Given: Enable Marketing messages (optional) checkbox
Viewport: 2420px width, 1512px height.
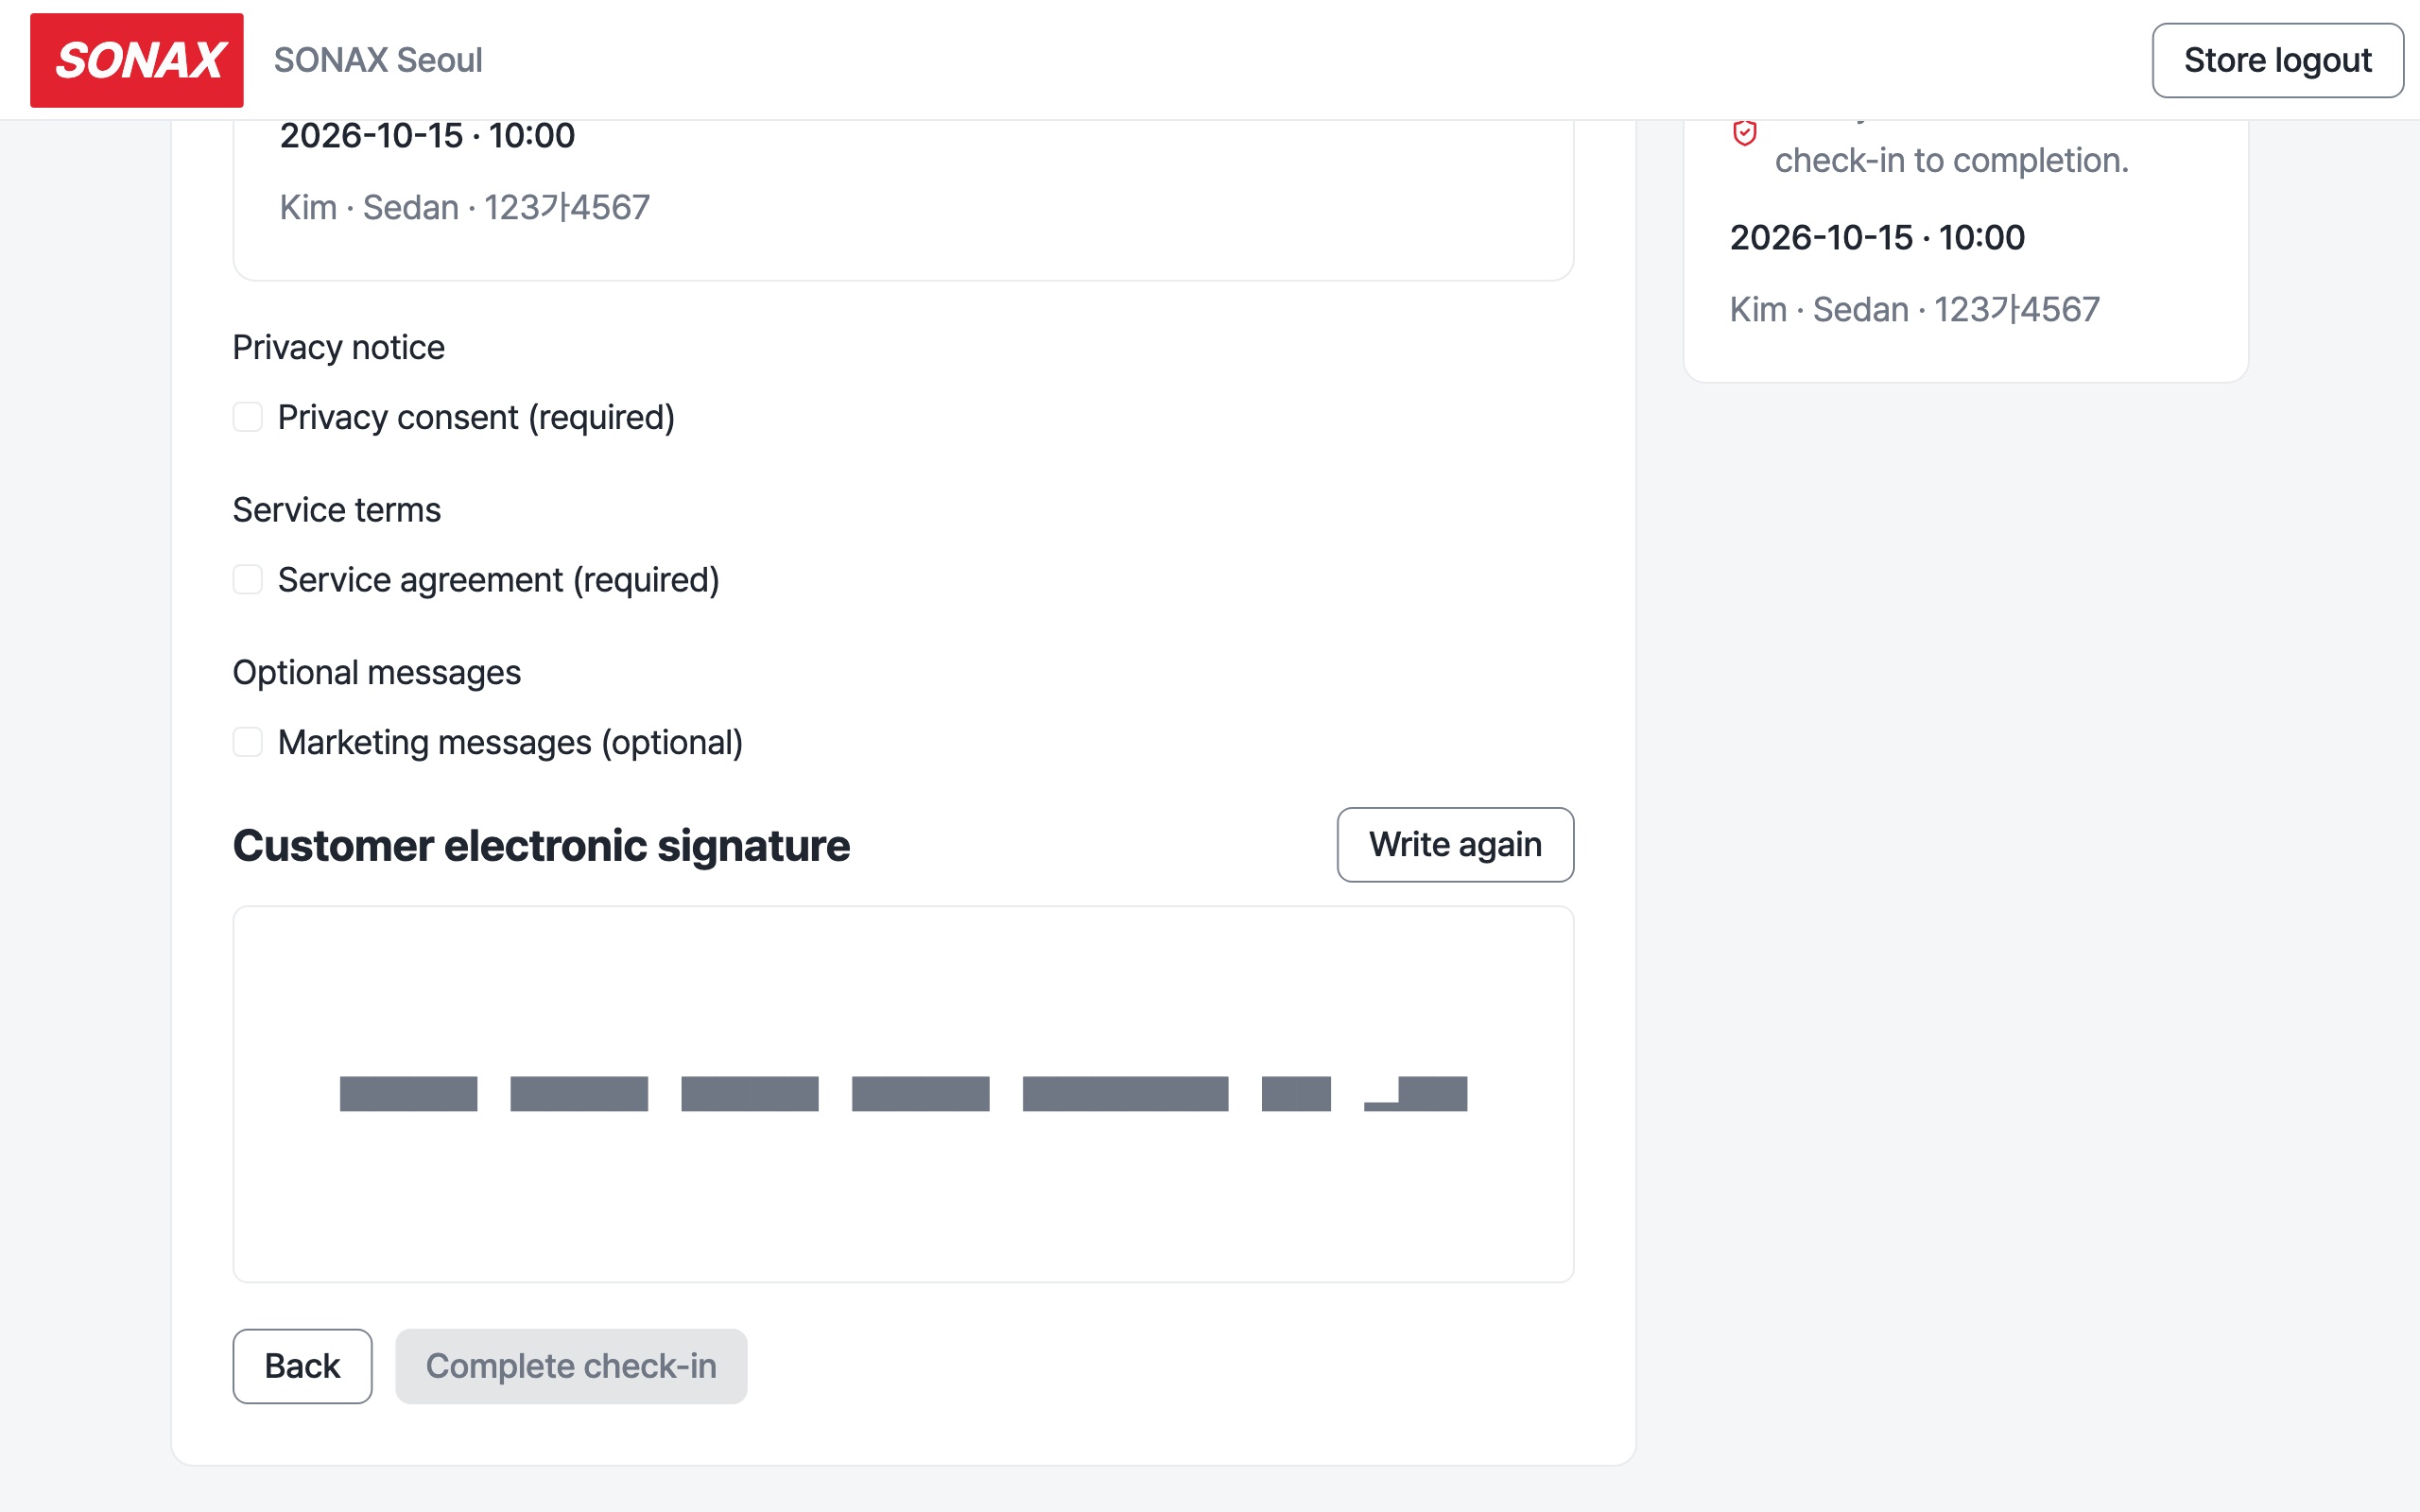Looking at the screenshot, I should coord(247,742).
